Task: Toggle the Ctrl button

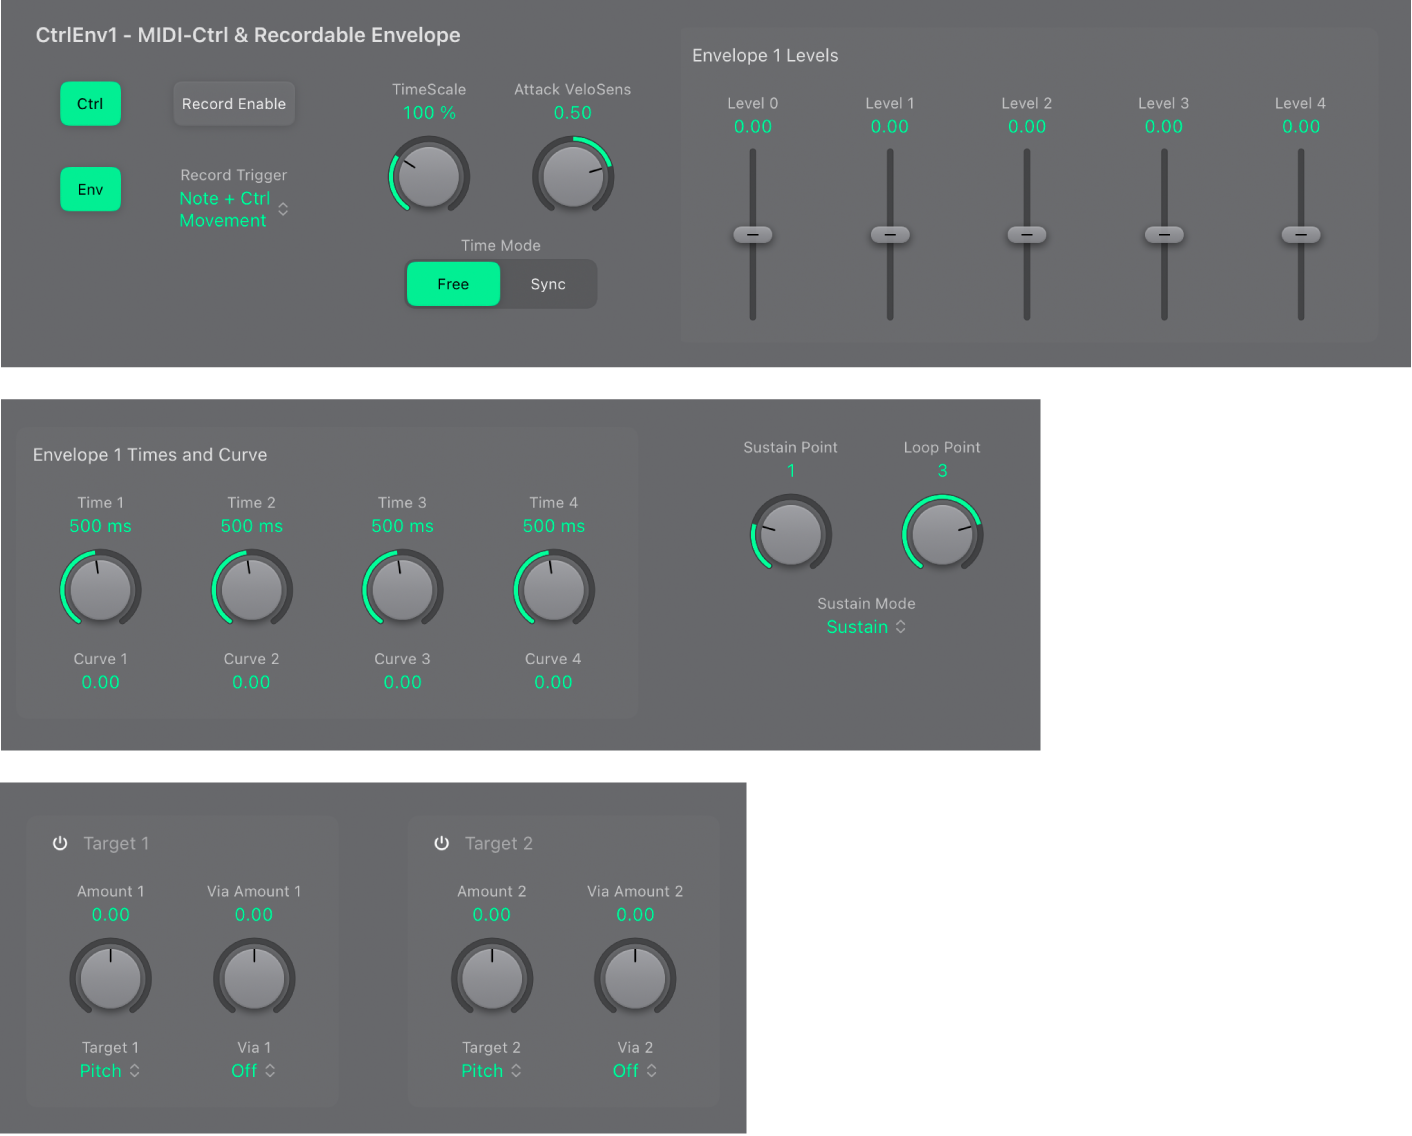Action: (90, 104)
